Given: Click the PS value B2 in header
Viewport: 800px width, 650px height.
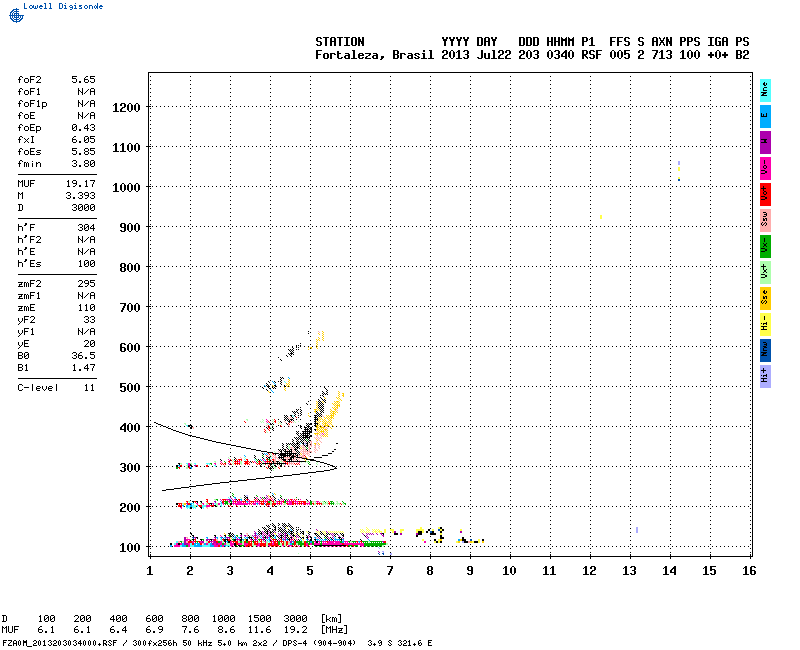Looking at the screenshot, I should click(x=742, y=55).
